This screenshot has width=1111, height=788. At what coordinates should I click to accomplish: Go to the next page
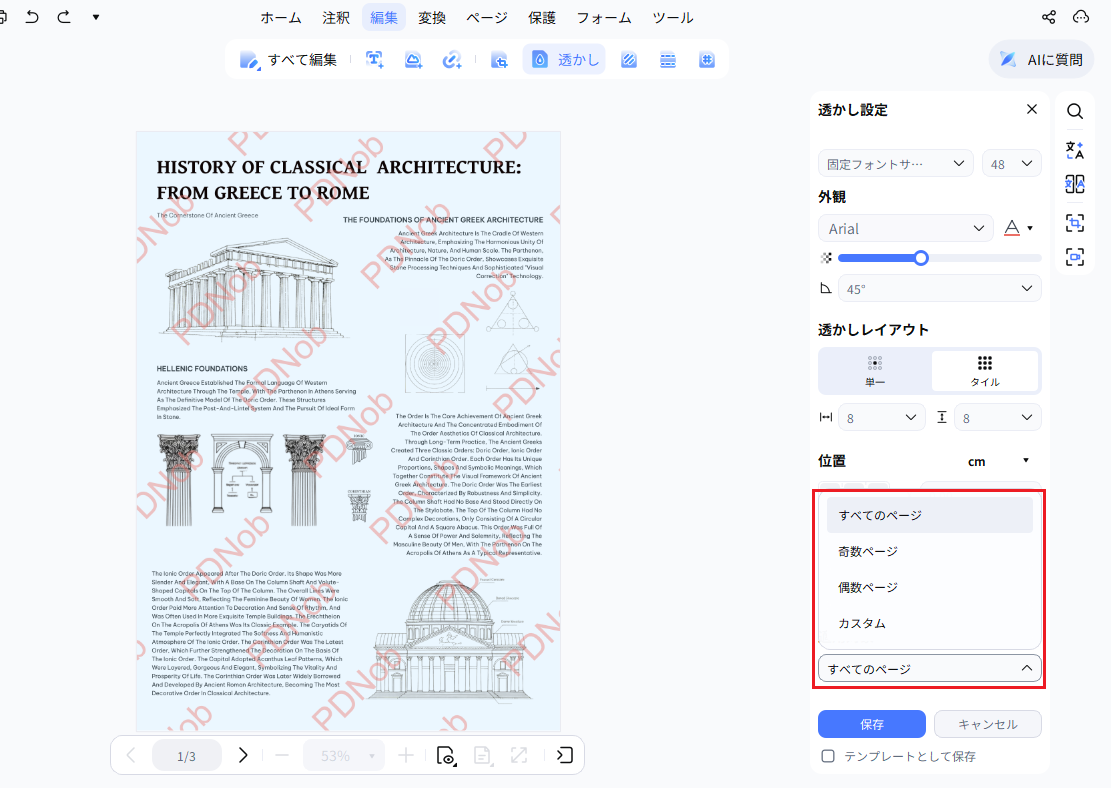click(x=243, y=755)
